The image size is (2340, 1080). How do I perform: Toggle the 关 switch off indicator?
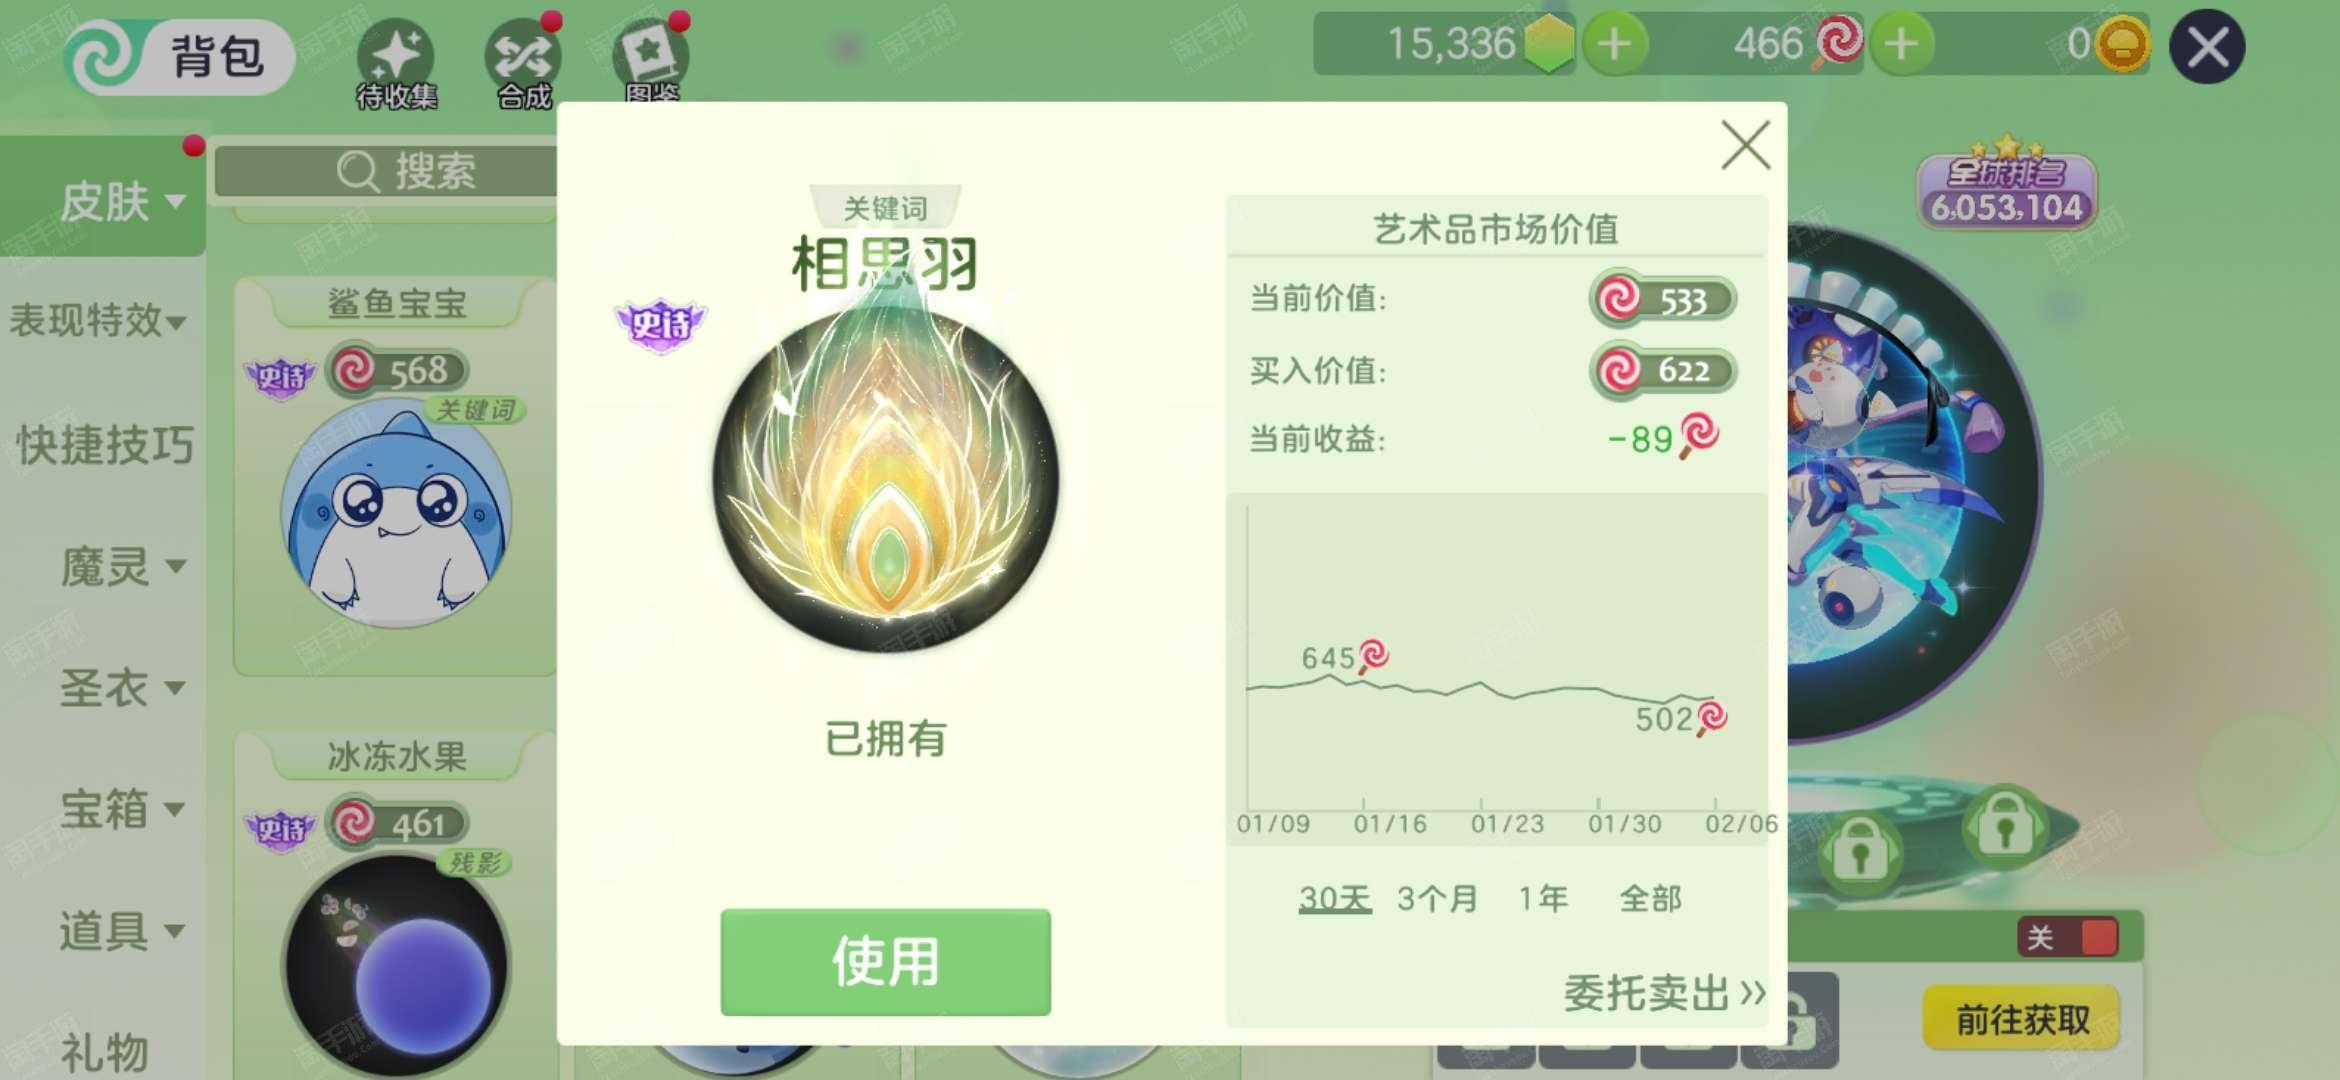2067,937
